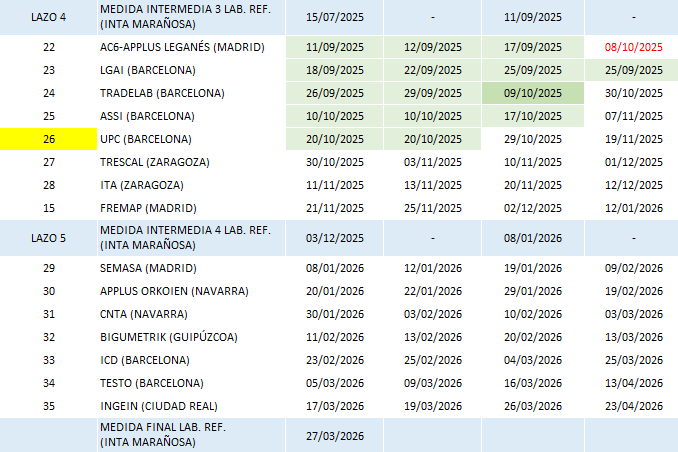Click the final measurement date 27/03/2026

pos(333,435)
